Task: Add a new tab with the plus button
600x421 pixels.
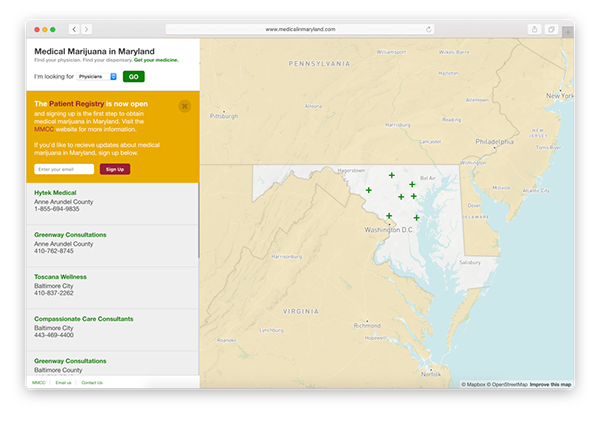Action: coord(568,33)
